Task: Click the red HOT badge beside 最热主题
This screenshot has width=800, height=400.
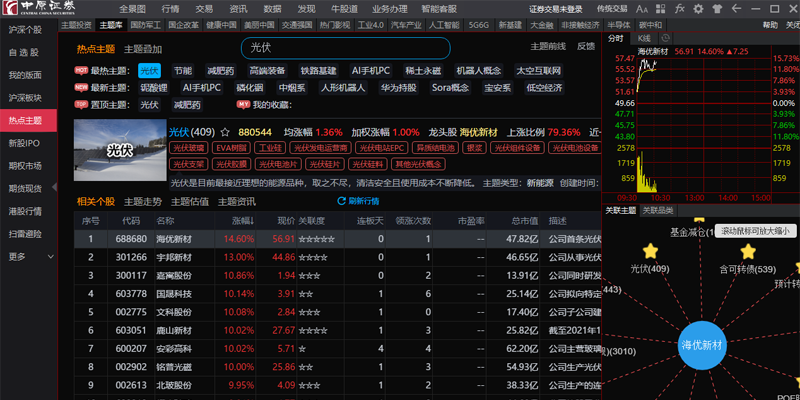Action: [x=81, y=70]
